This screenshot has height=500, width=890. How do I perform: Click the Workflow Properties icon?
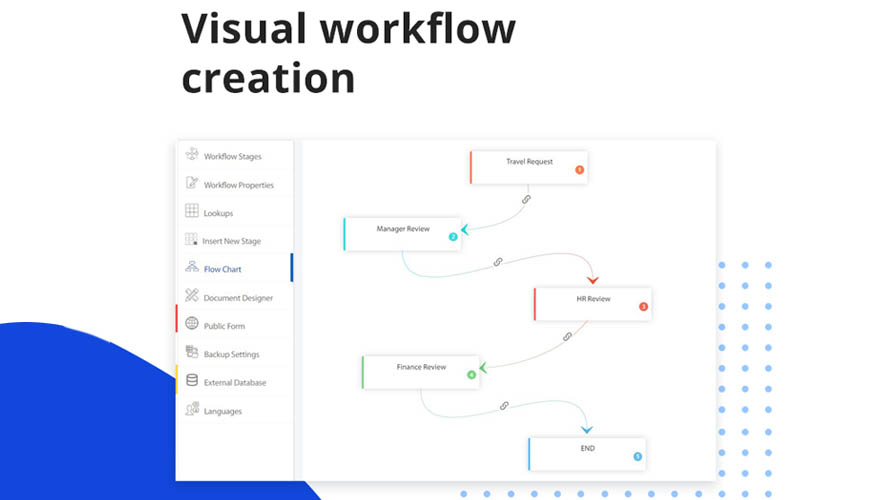192,182
